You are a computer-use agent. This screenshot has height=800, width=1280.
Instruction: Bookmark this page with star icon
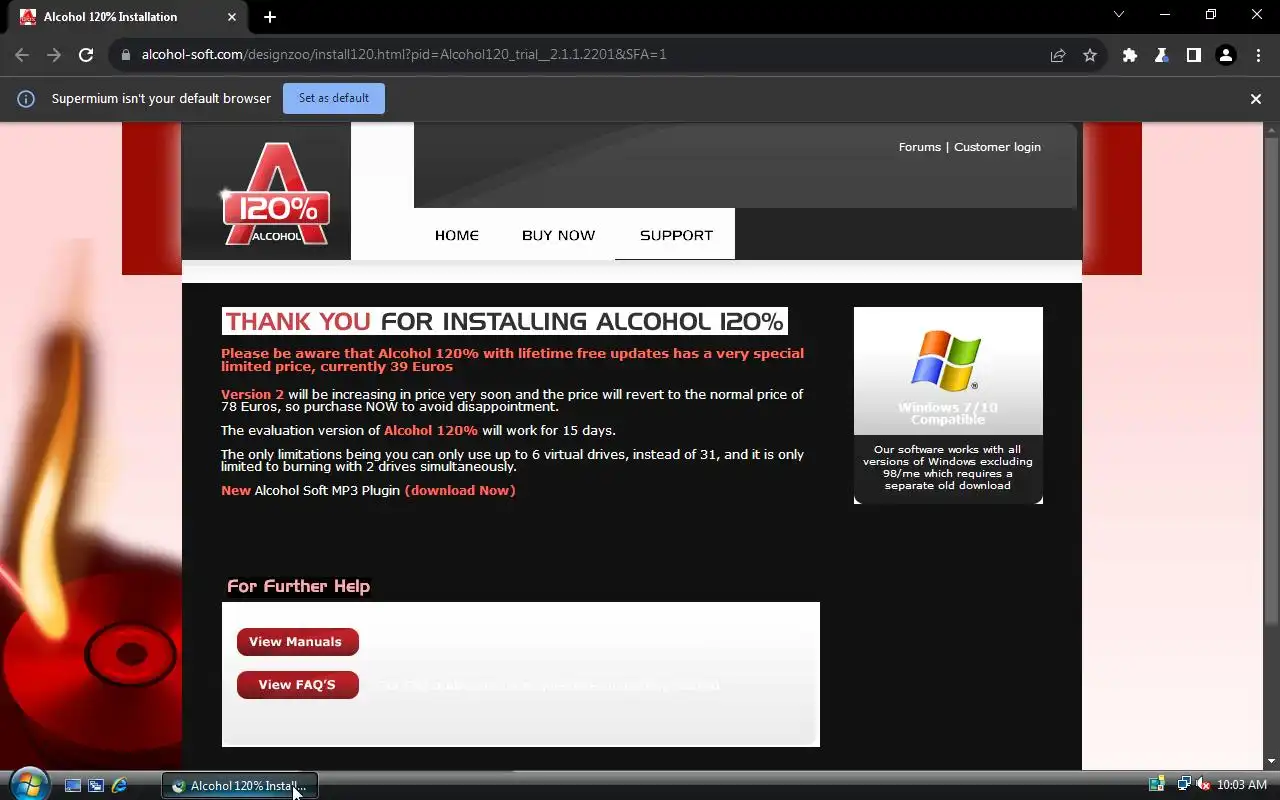pyautogui.click(x=1090, y=55)
